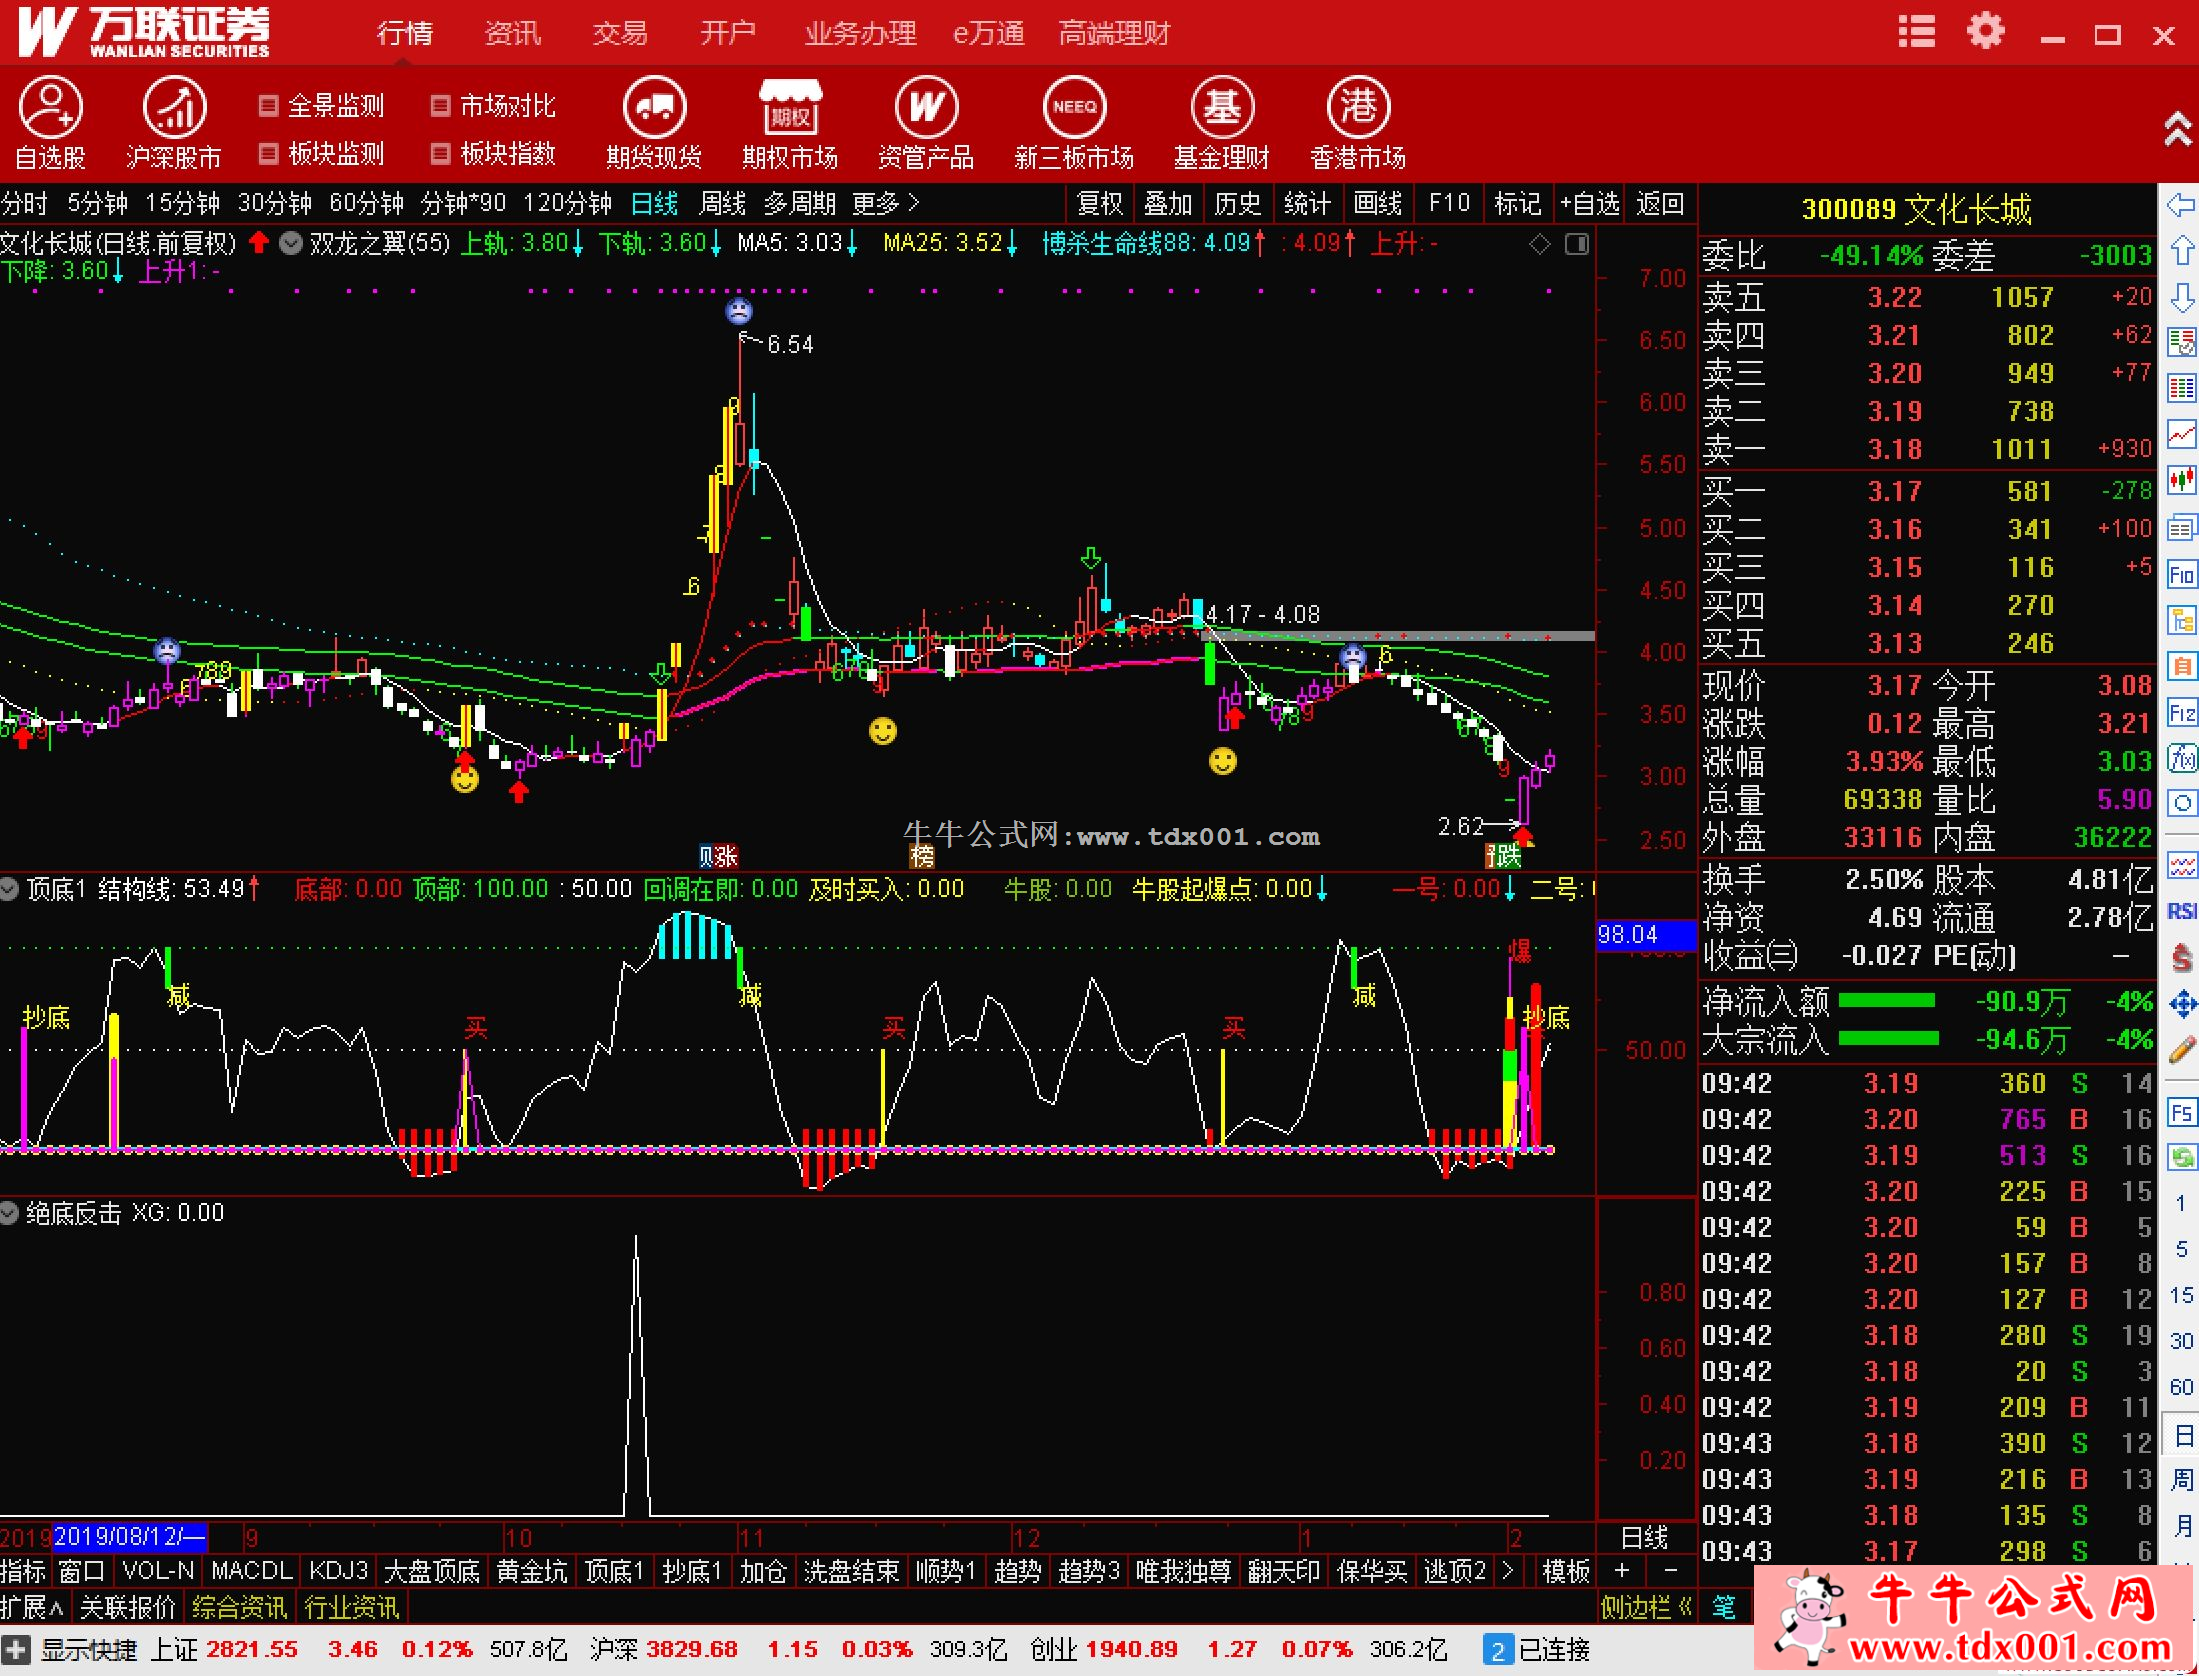Select the 周线 period tab
Image resolution: width=2199 pixels, height=1676 pixels.
click(x=722, y=204)
